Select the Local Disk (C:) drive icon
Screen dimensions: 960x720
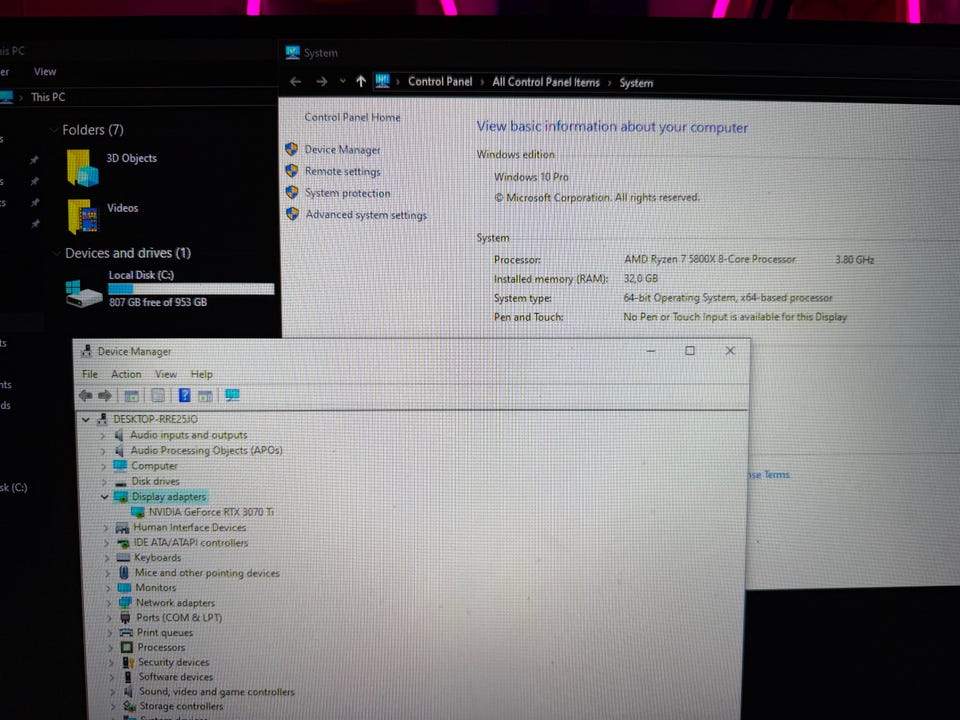[x=83, y=293]
